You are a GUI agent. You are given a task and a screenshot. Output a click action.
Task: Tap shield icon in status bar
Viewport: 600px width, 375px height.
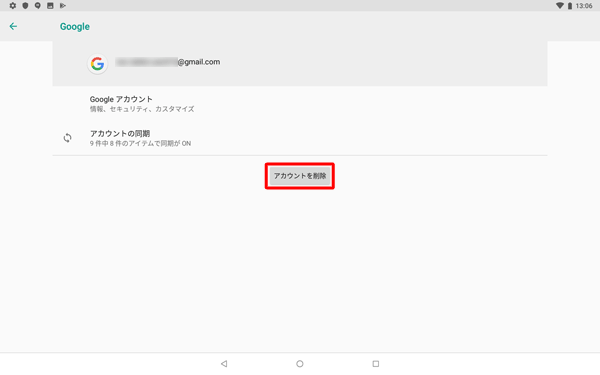pos(25,6)
